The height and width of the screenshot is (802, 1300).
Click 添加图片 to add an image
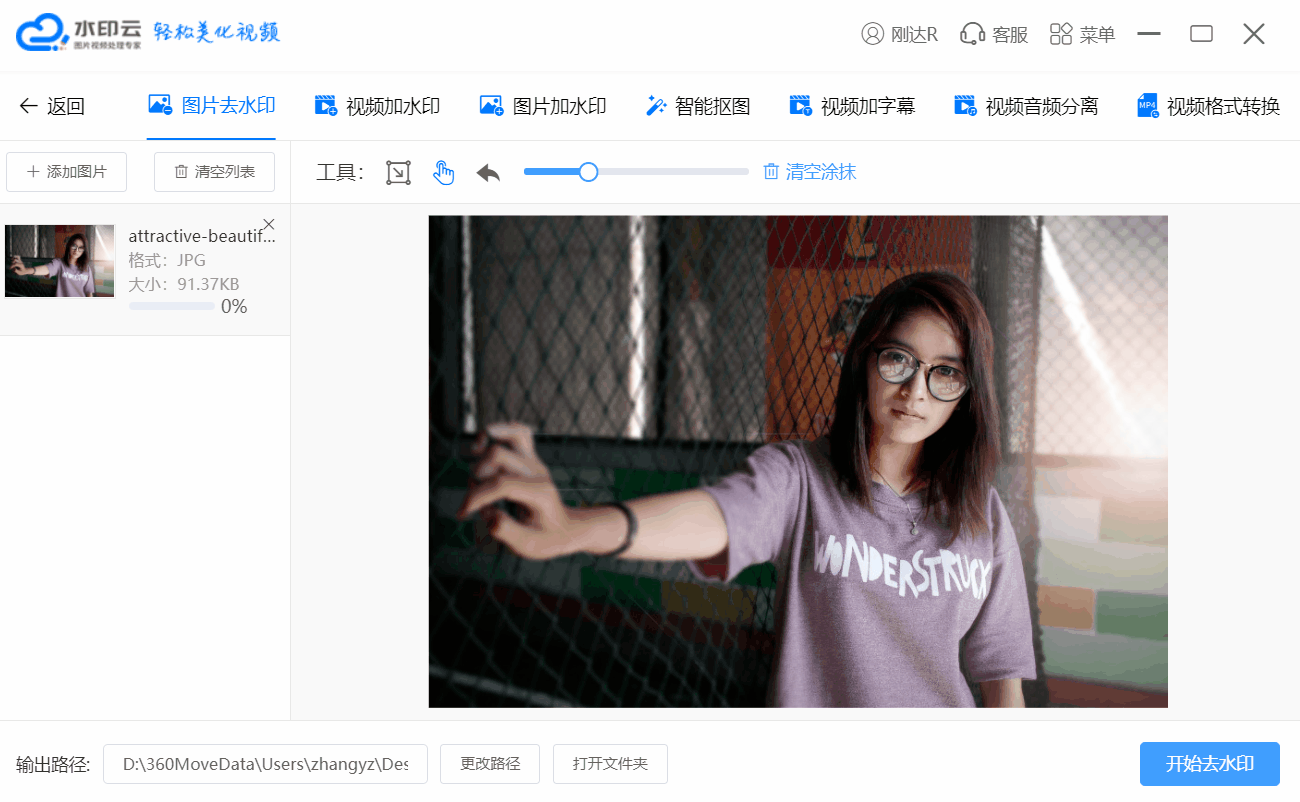click(67, 172)
